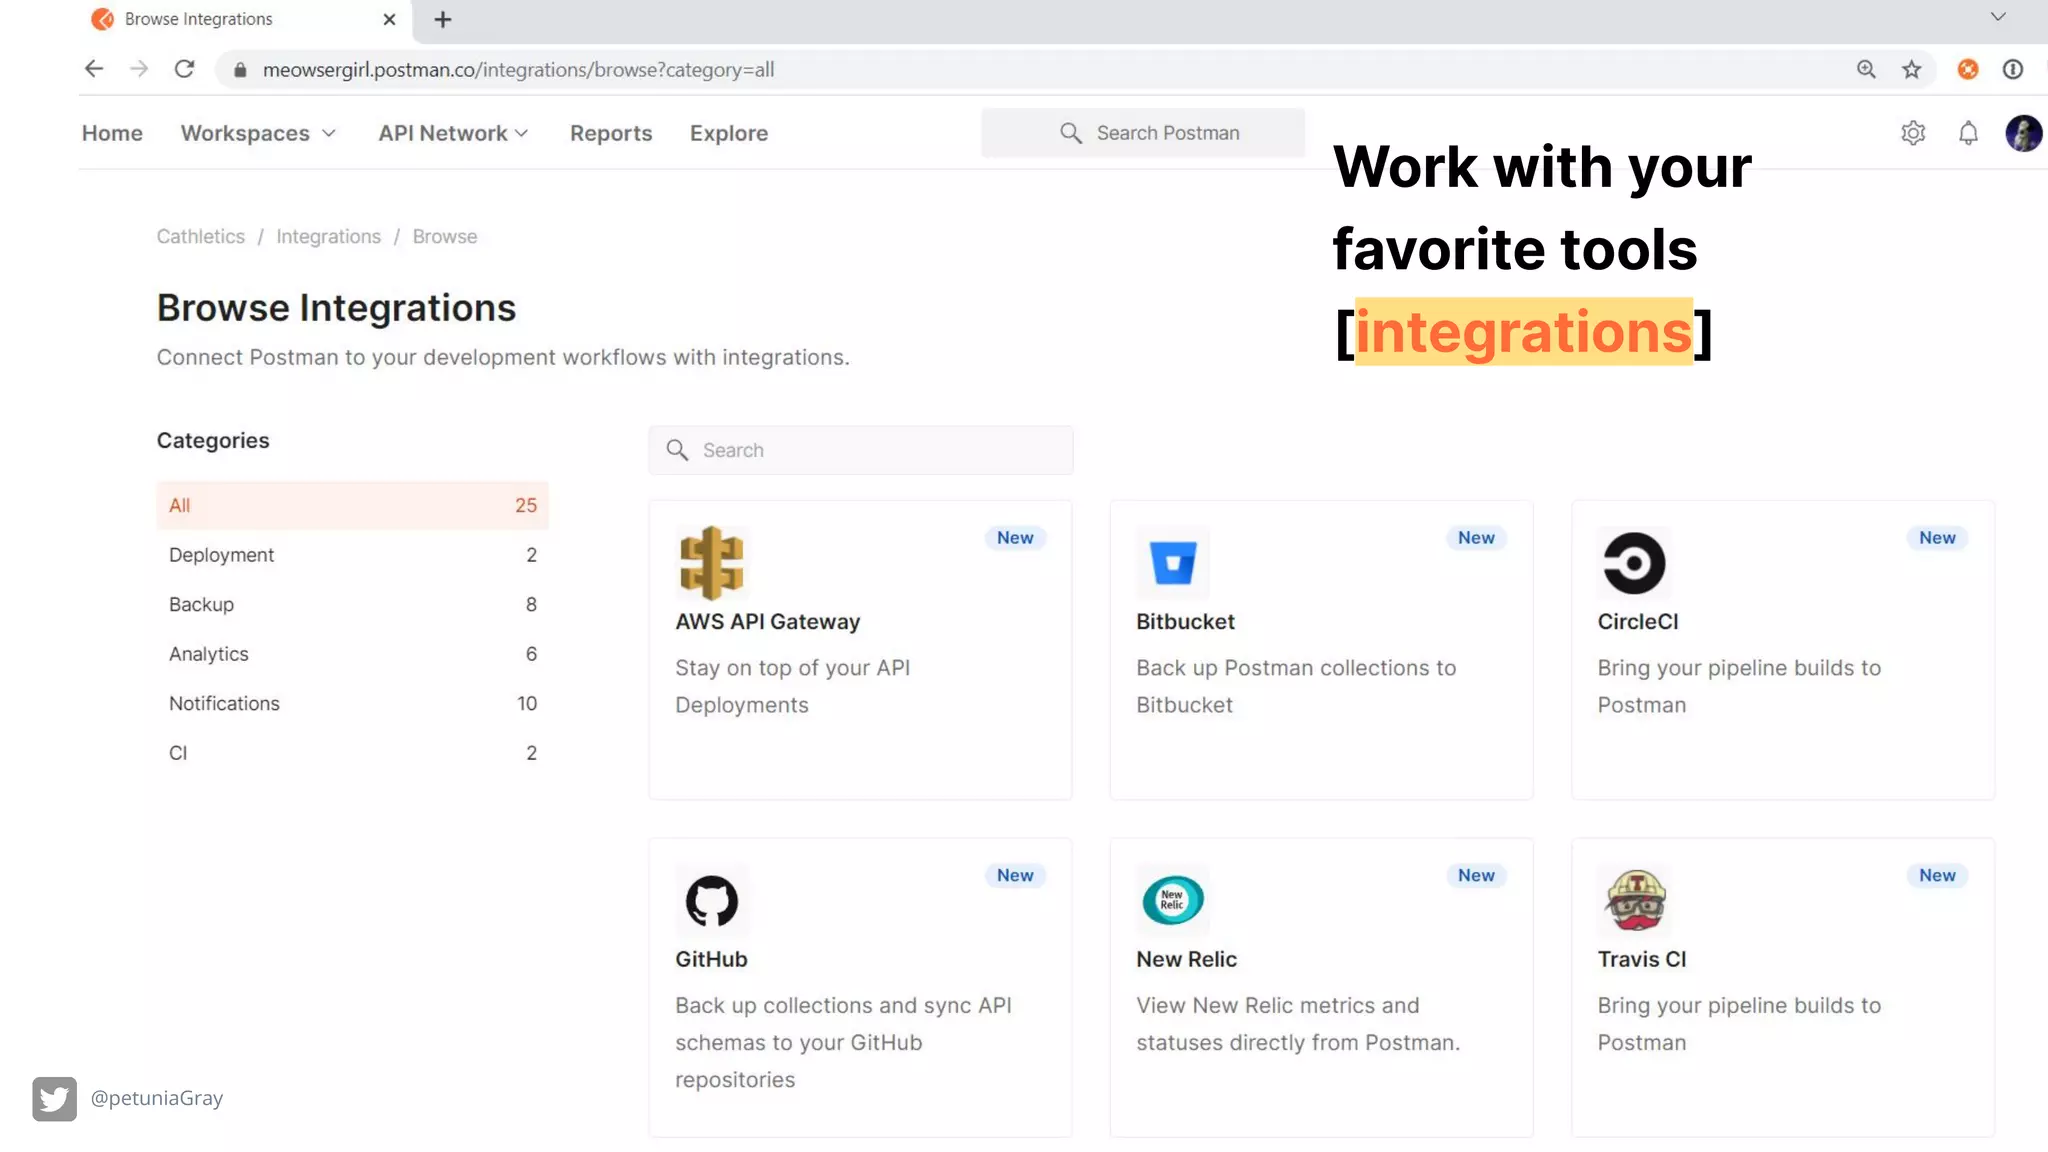Open the AWS API Gateway title
This screenshot has width=2048, height=1152.
click(767, 622)
